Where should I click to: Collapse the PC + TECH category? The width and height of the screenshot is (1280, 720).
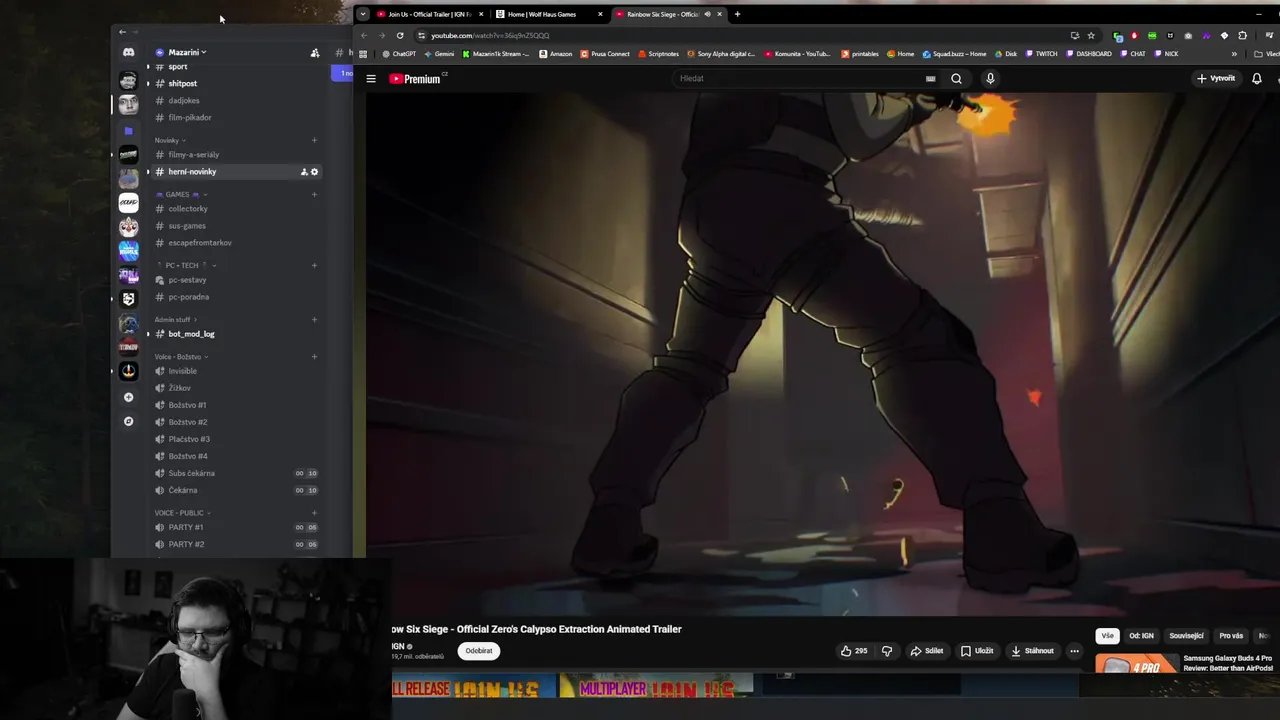click(186, 265)
